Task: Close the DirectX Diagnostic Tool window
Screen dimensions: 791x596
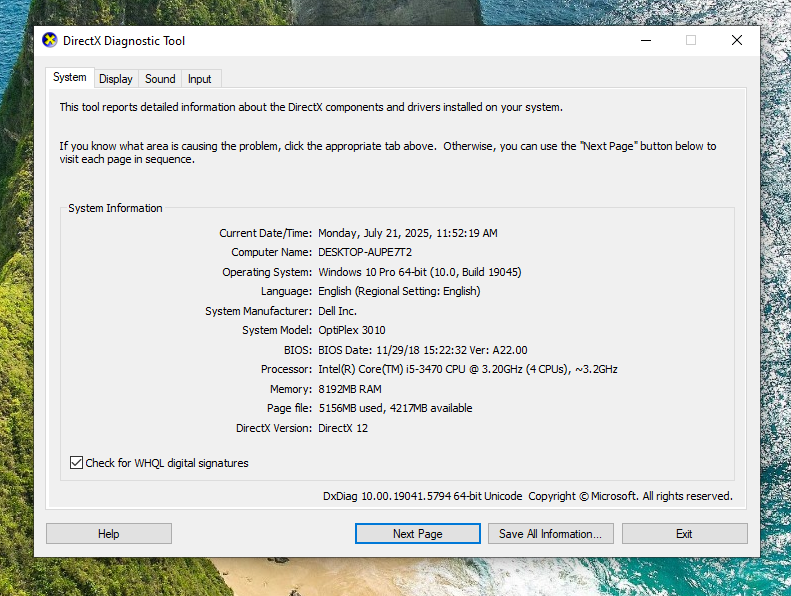Action: tap(737, 40)
